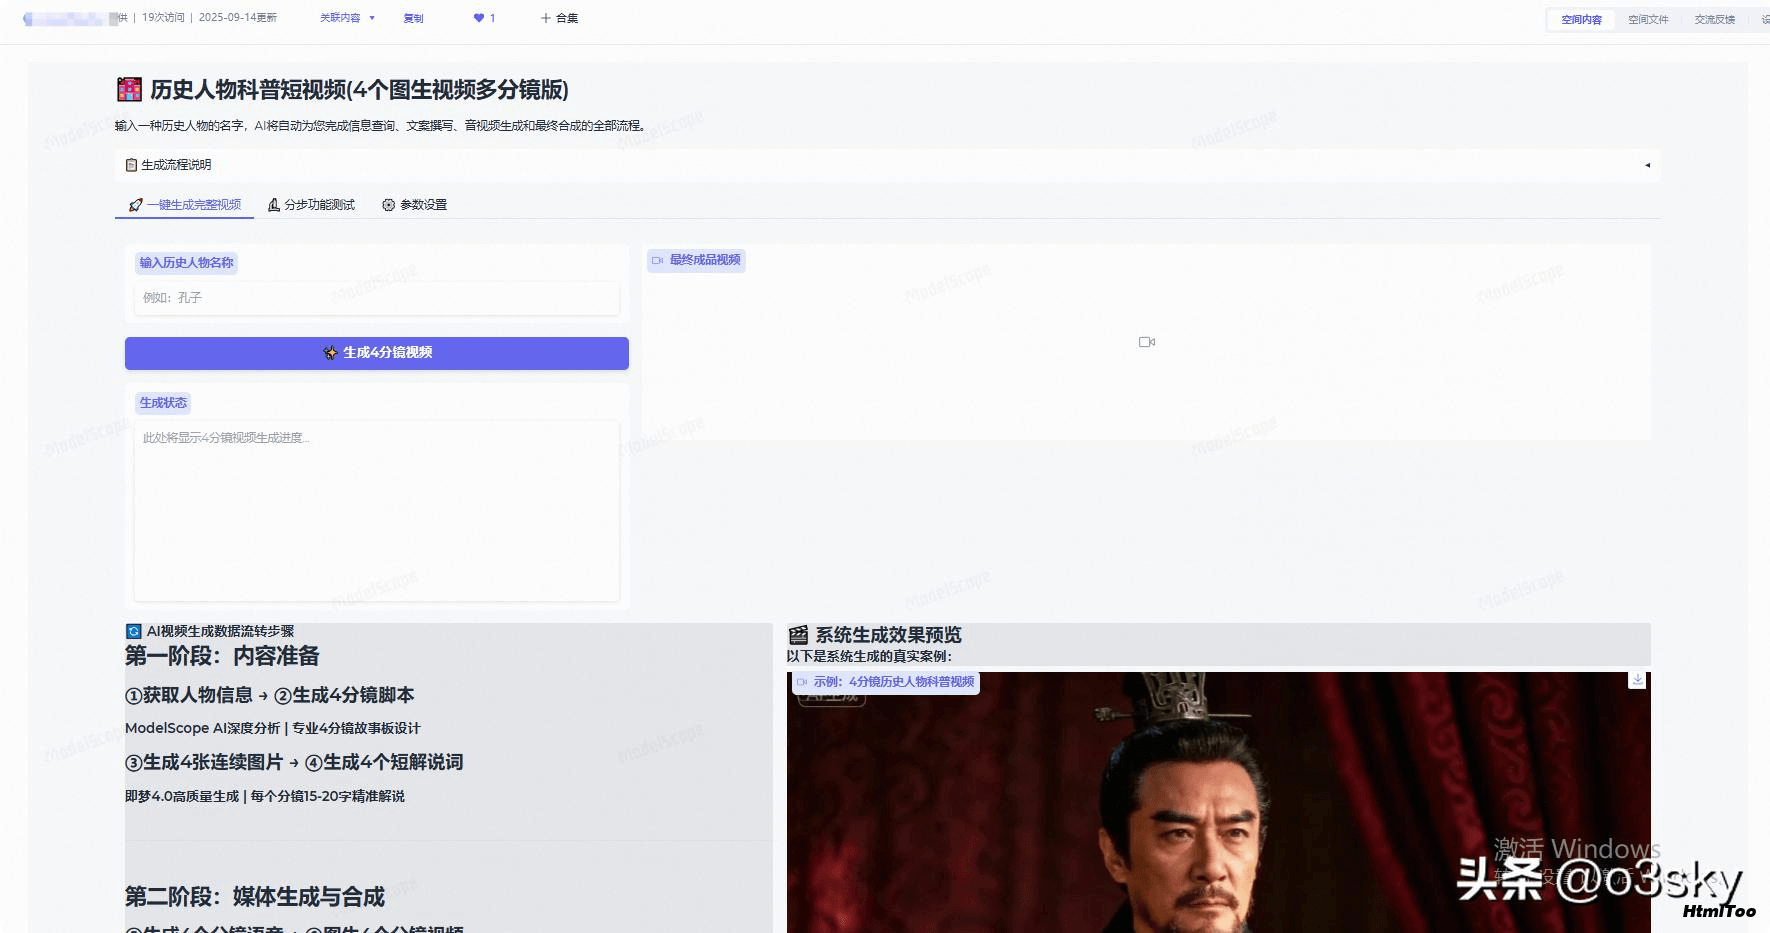
Task: Expand the 生成流程说明 accordion arrow
Action: [1647, 165]
